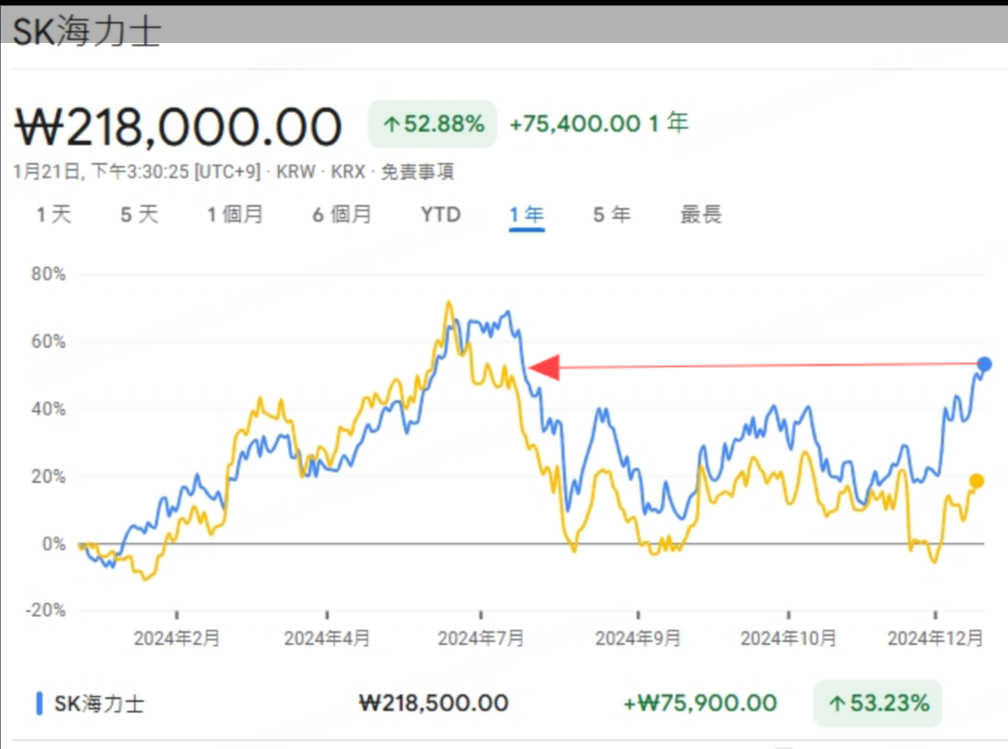1008x749 pixels.
Task: Select the 1 年 range tab
Action: pos(526,214)
